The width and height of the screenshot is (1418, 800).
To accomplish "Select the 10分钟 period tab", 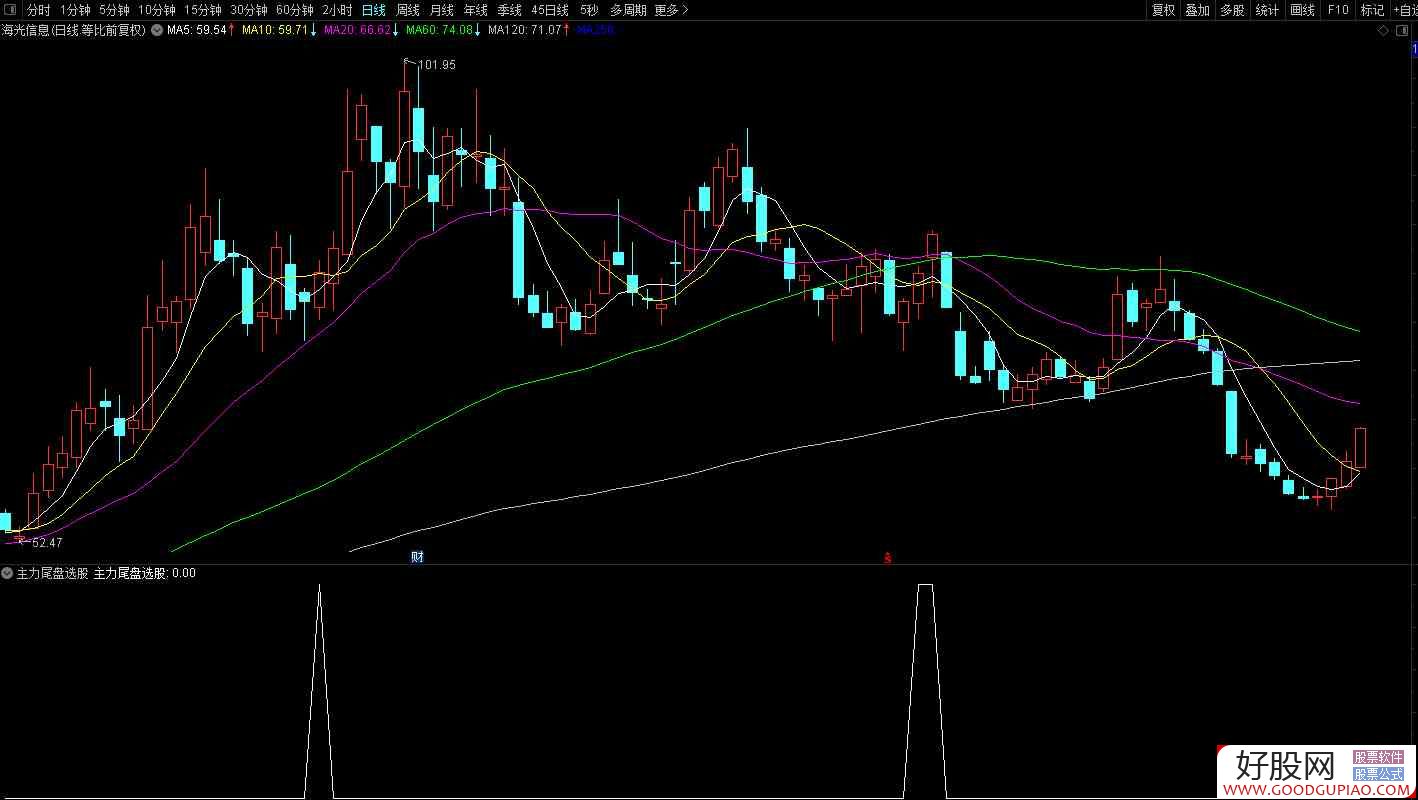I will coord(156,10).
